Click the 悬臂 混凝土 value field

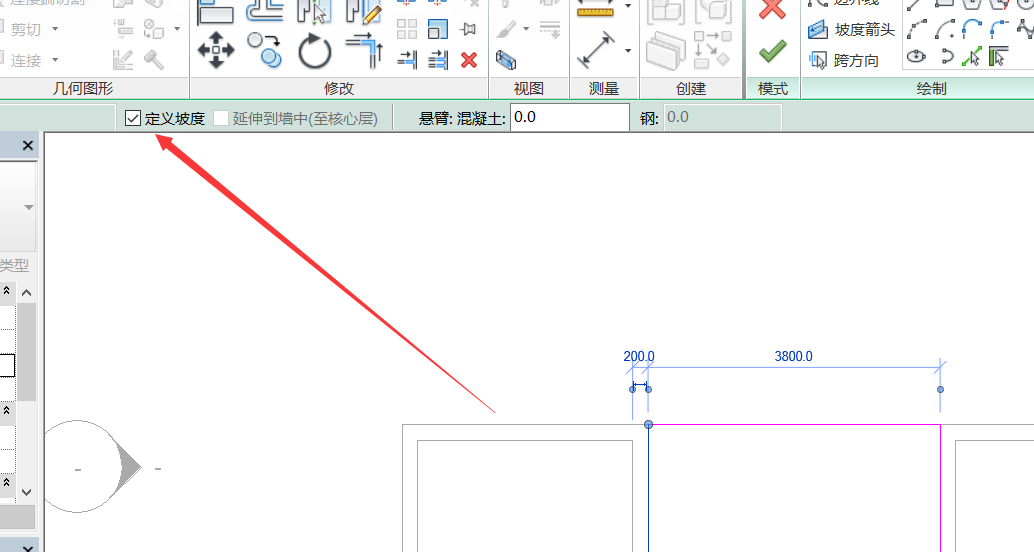(x=570, y=118)
